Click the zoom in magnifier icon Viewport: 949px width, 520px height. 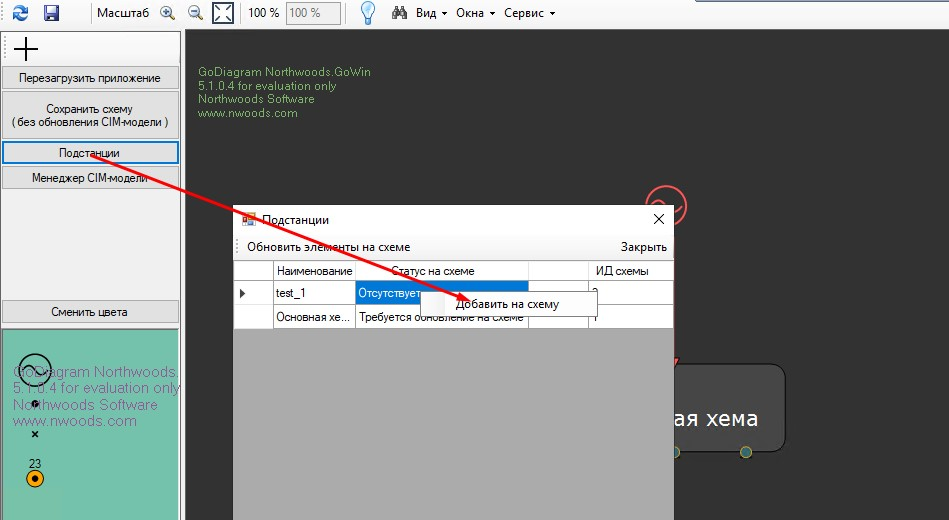tap(167, 13)
